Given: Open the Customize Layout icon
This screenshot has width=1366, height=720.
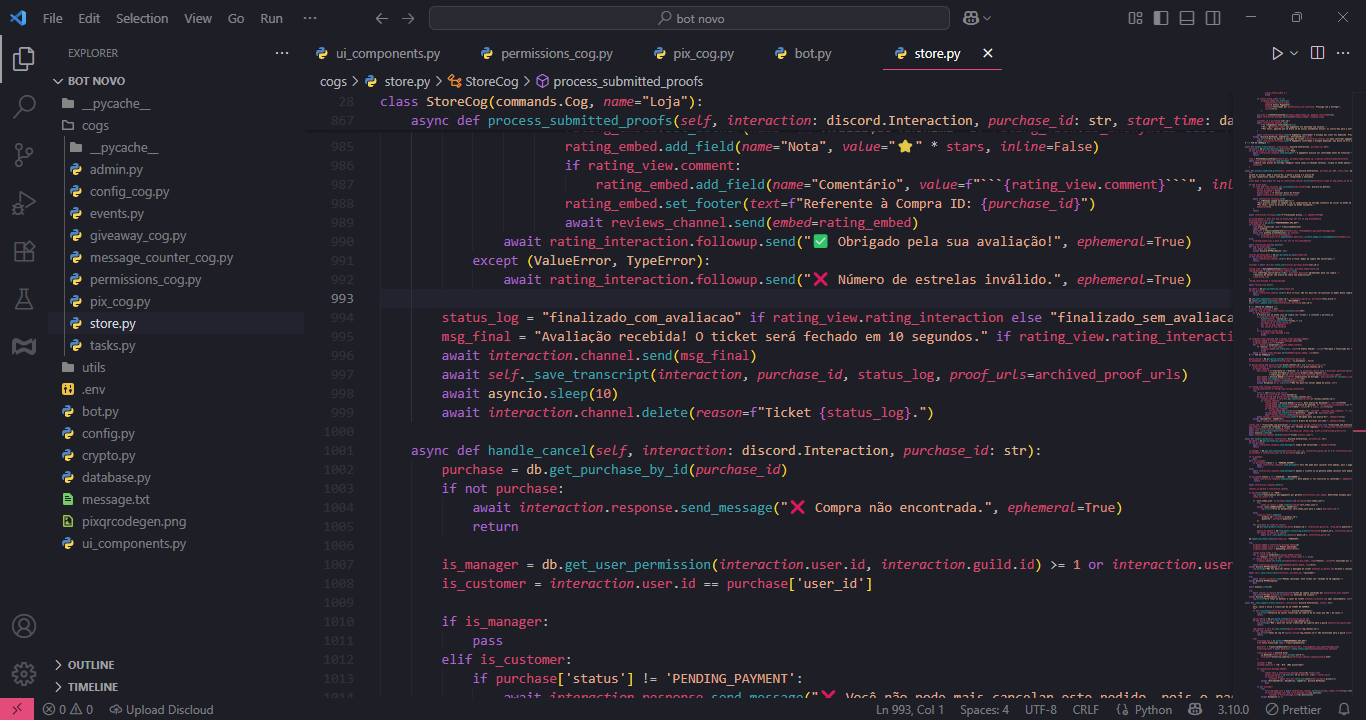Looking at the screenshot, I should click(1135, 18).
